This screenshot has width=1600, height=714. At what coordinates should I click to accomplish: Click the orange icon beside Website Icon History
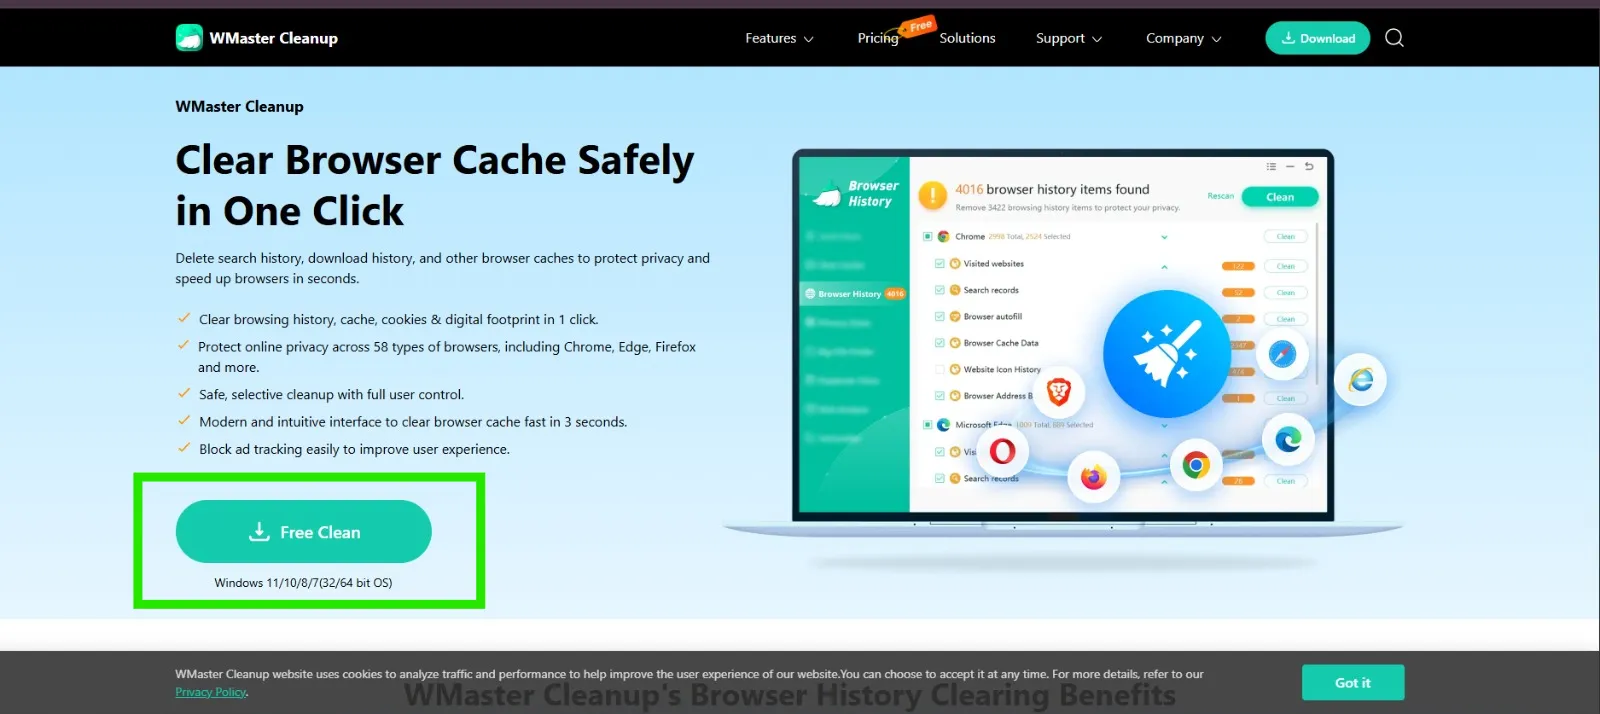pos(955,369)
